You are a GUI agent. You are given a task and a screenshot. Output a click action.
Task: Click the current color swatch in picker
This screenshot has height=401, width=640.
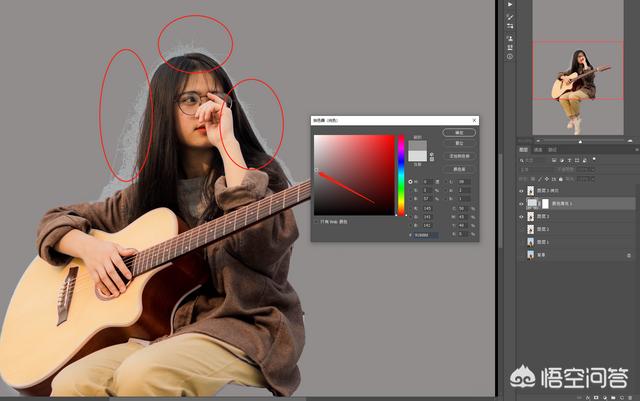click(418, 156)
